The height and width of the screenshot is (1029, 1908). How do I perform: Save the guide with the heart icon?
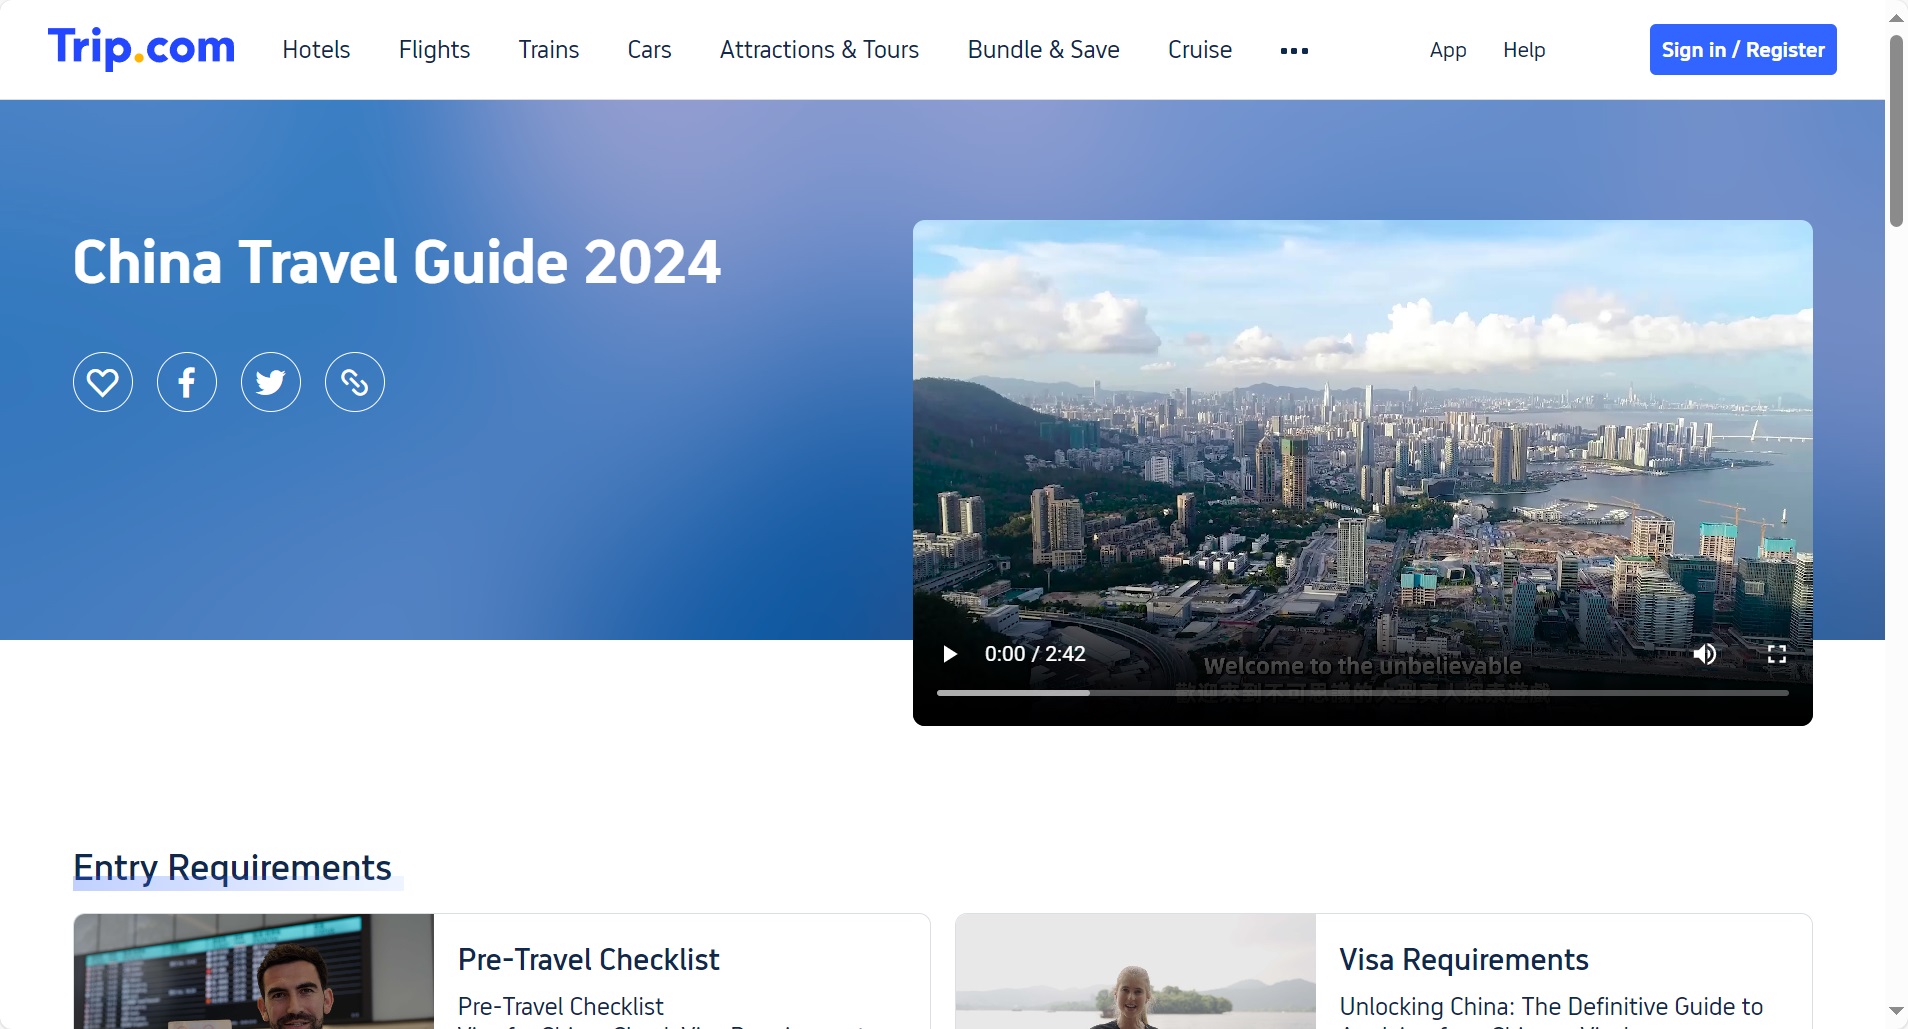(x=103, y=382)
